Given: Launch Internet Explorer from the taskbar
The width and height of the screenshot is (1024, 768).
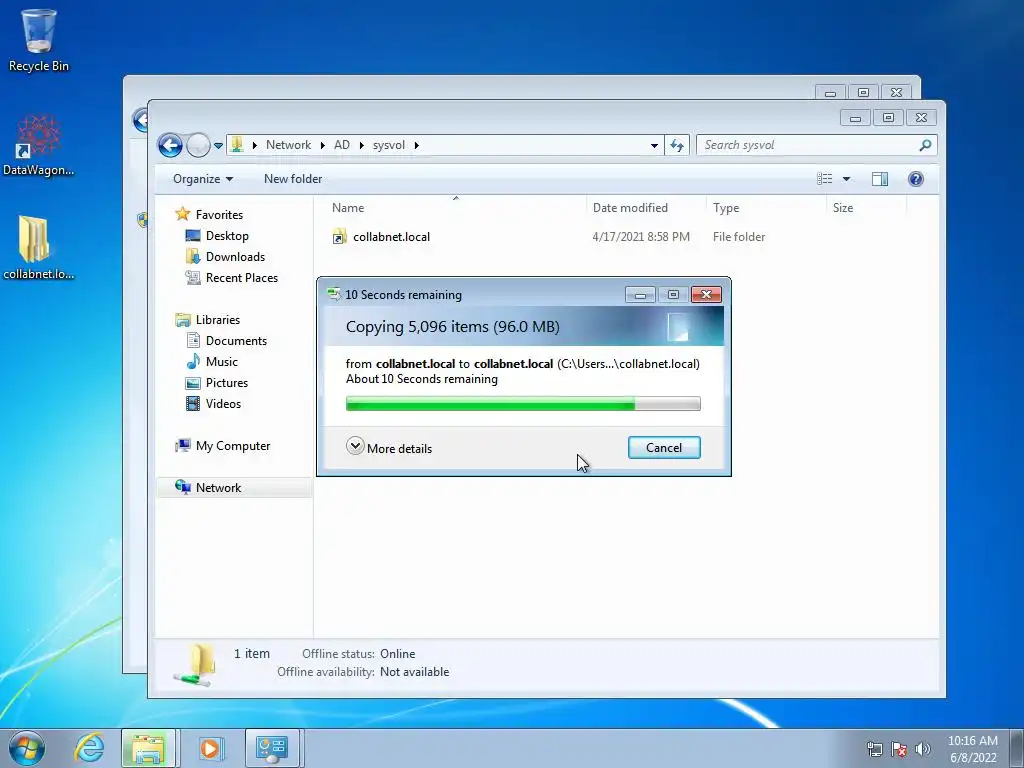Looking at the screenshot, I should pos(89,748).
